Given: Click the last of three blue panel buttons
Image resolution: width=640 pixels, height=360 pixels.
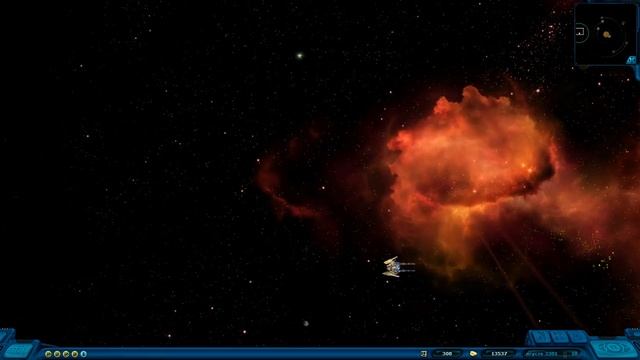Looking at the screenshot, I should click(578, 338).
